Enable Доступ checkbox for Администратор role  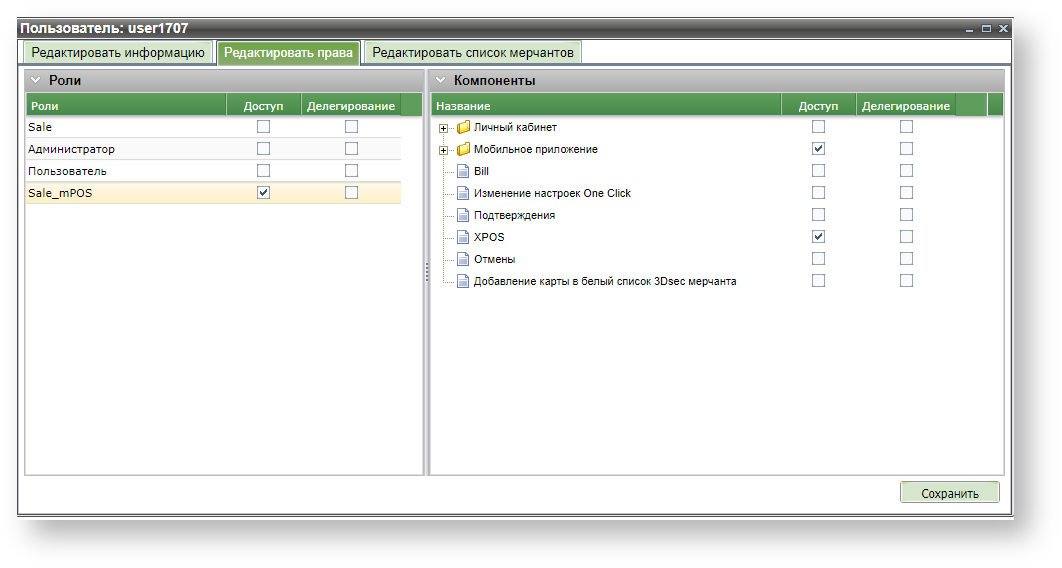264,149
